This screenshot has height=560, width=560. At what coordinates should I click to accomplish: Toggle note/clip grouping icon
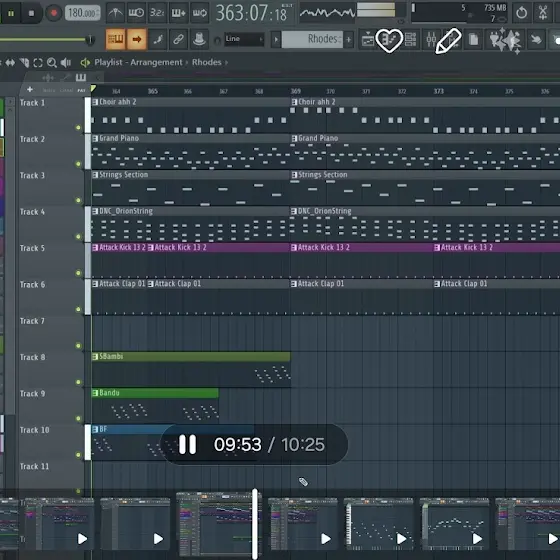(158, 39)
